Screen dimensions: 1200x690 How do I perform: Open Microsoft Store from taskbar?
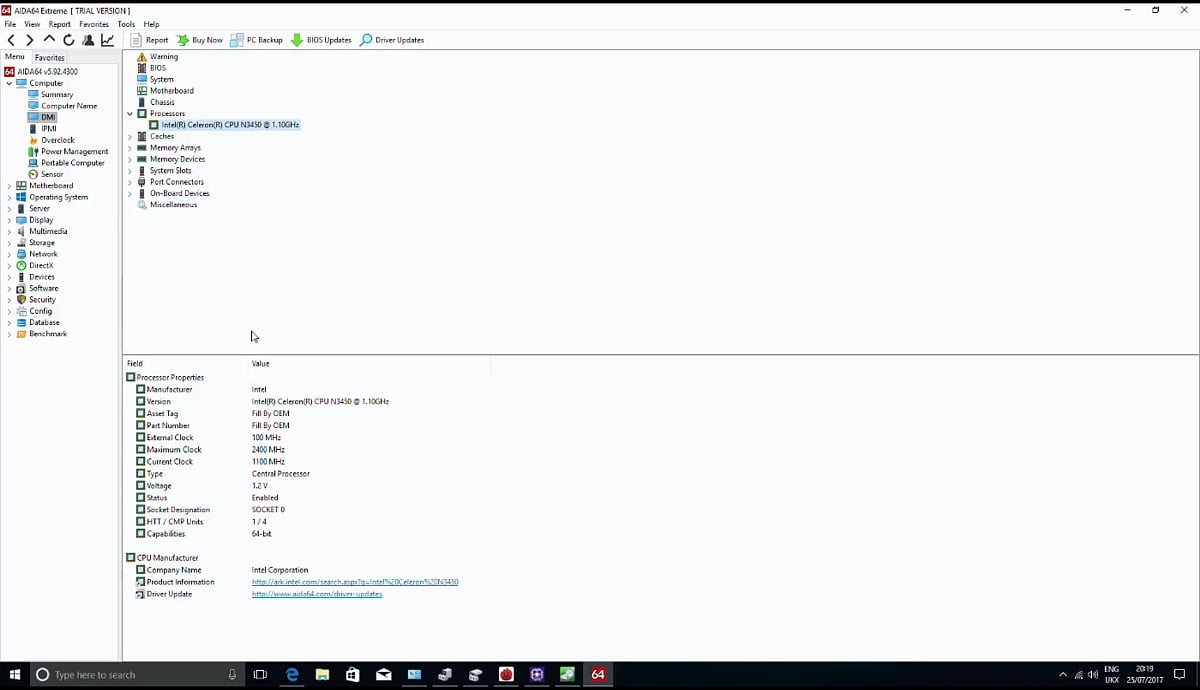click(353, 675)
